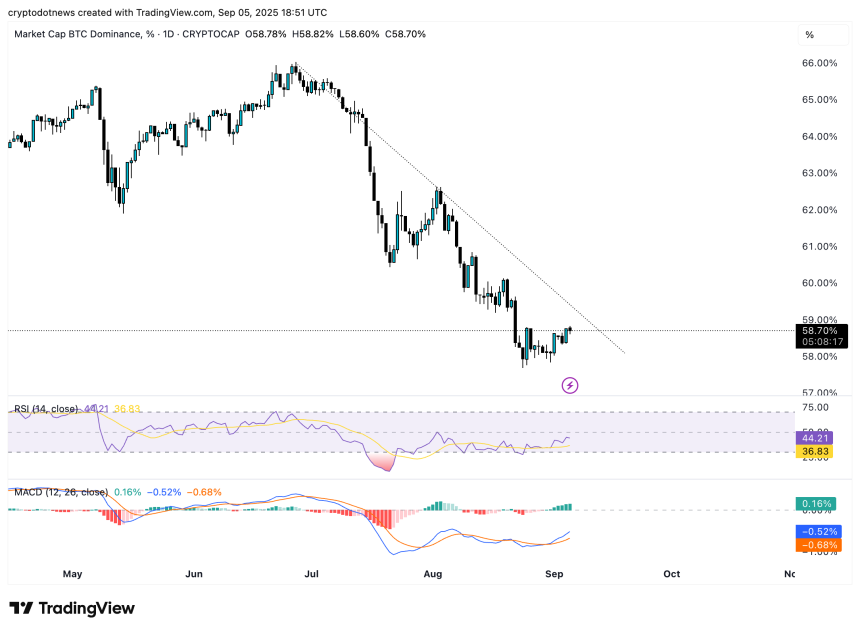Click the purple lightning bolt event icon
This screenshot has width=860, height=632.
click(x=569, y=384)
